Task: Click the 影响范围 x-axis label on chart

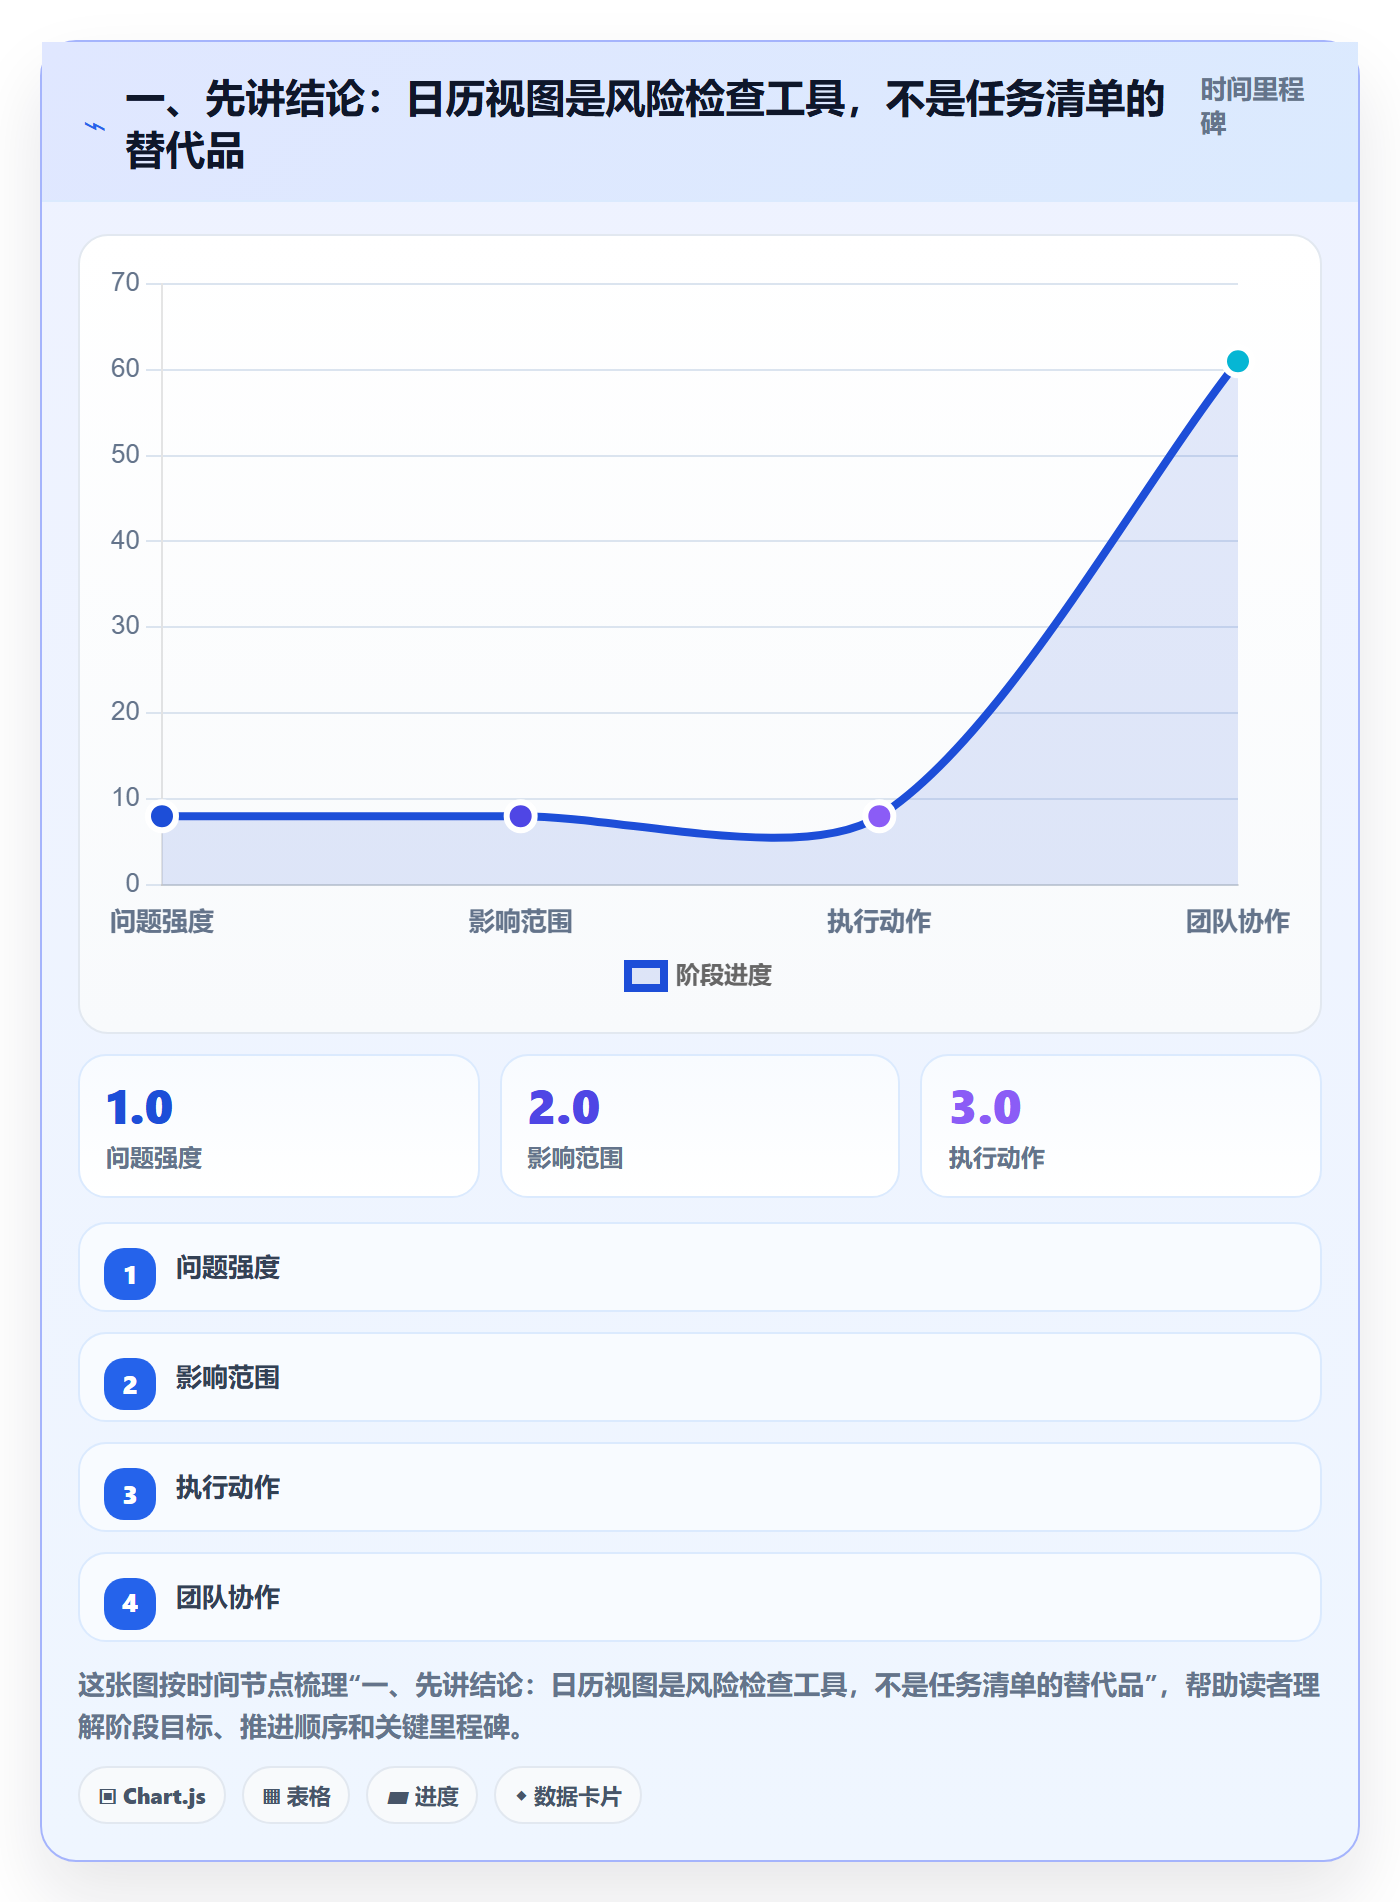Action: click(520, 922)
